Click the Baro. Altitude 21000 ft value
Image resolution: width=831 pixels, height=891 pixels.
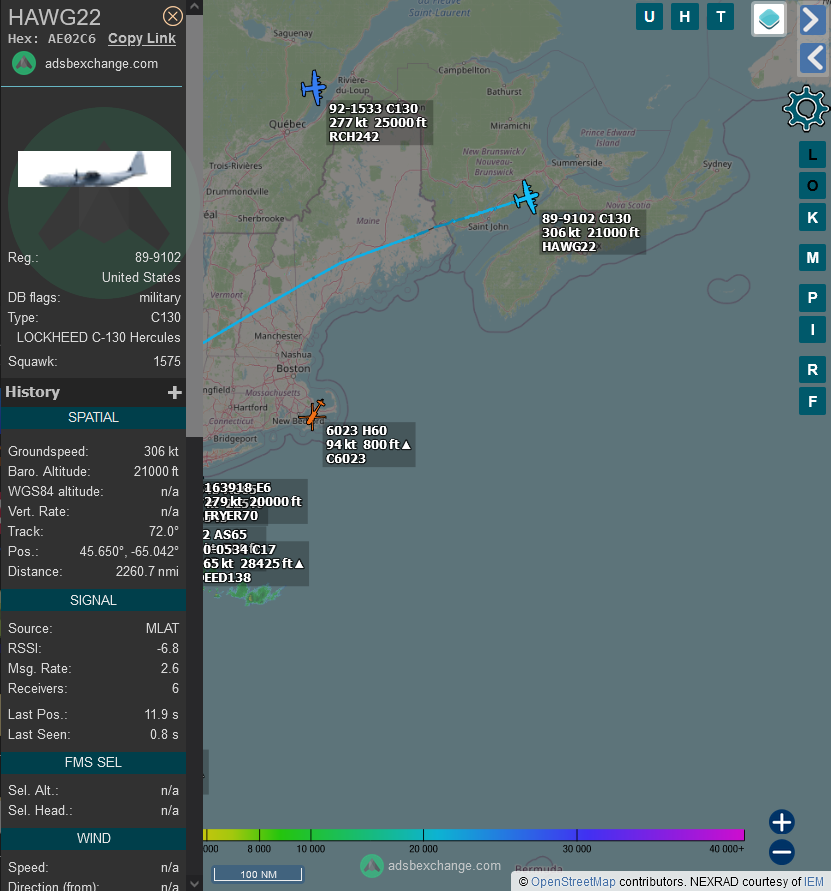tap(156, 472)
